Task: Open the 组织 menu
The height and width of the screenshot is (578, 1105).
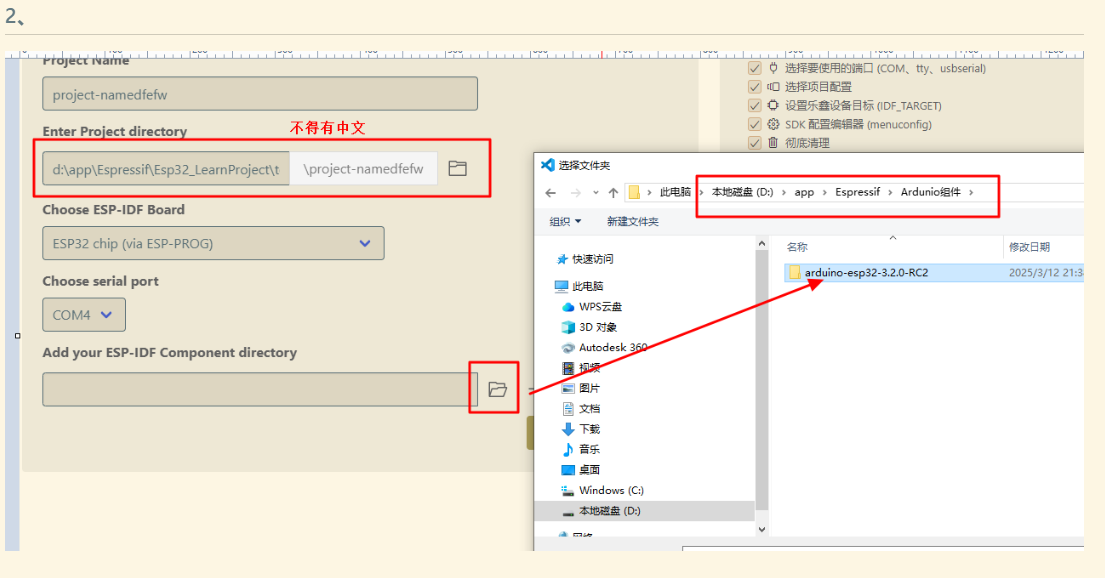Action: pyautogui.click(x=560, y=221)
